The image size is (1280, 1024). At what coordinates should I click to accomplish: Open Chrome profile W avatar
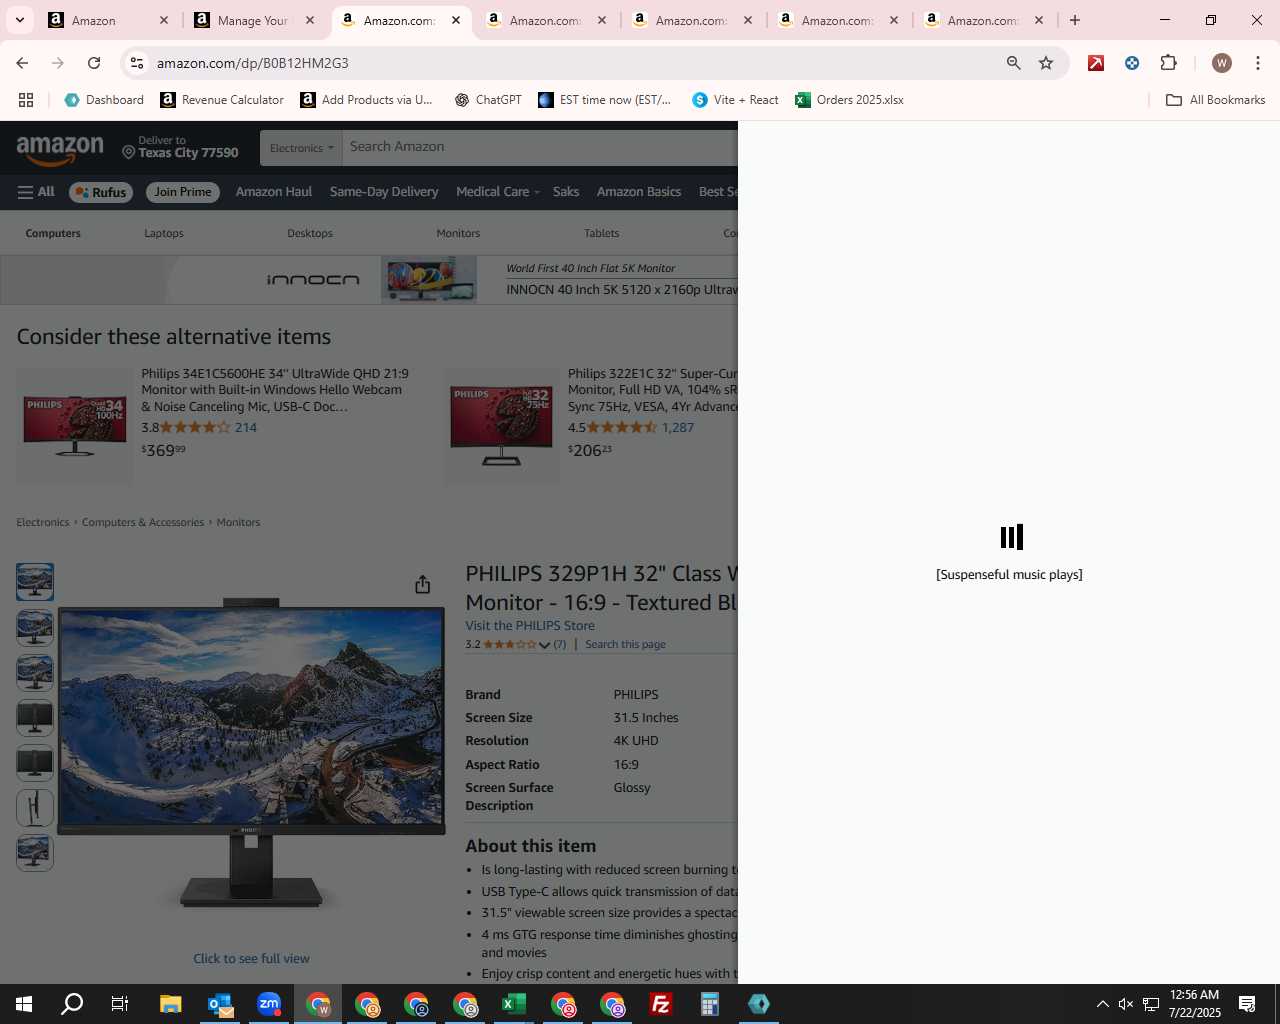pos(1221,63)
